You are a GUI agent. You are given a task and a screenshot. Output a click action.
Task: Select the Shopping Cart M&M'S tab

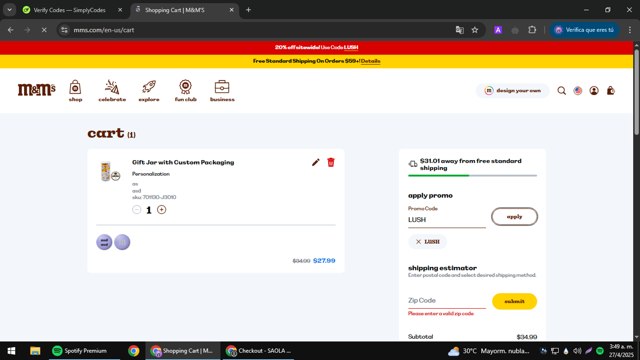pos(175,10)
